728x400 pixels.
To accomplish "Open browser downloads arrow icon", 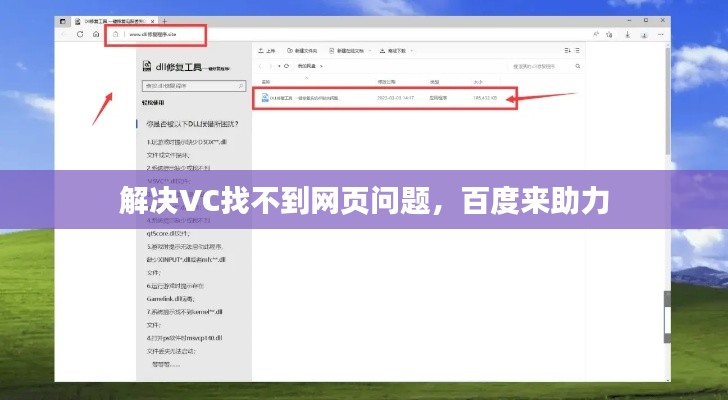I will click(x=627, y=34).
